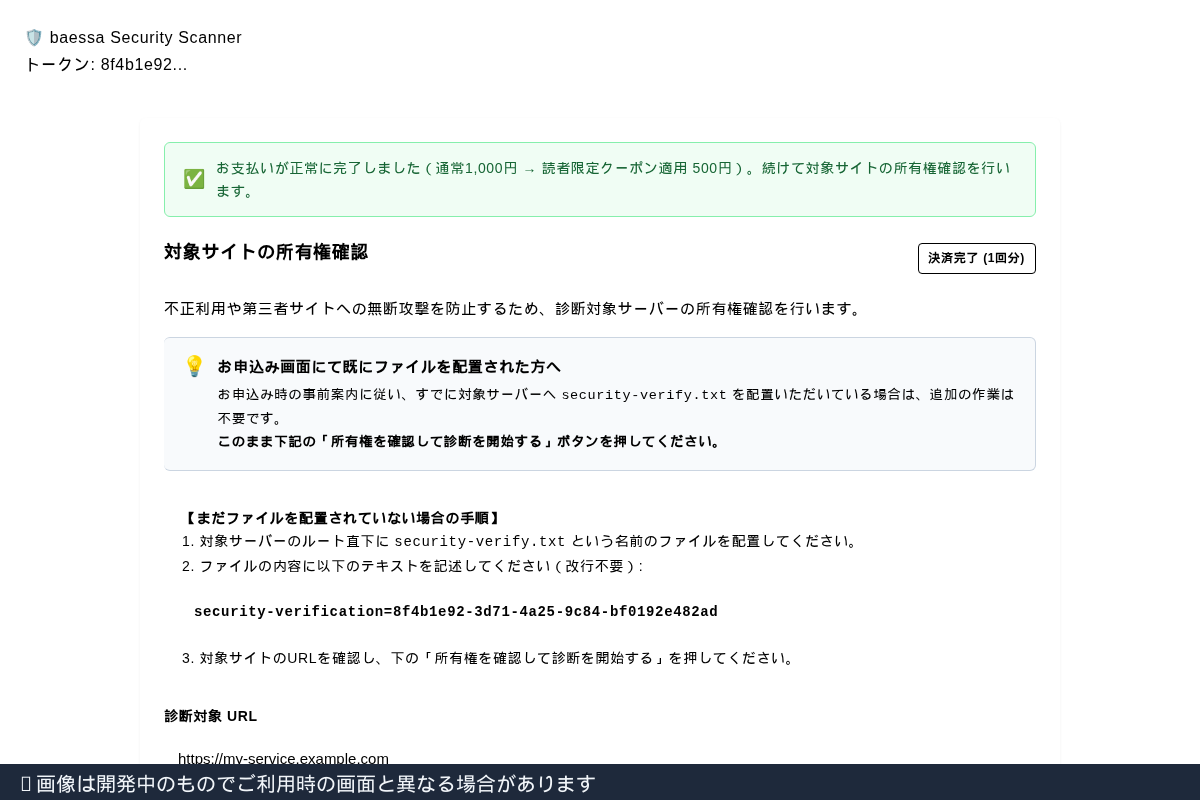The width and height of the screenshot is (1200, 800).
Task: Click step 2 about ファイルの内容 text
Action: (413, 566)
